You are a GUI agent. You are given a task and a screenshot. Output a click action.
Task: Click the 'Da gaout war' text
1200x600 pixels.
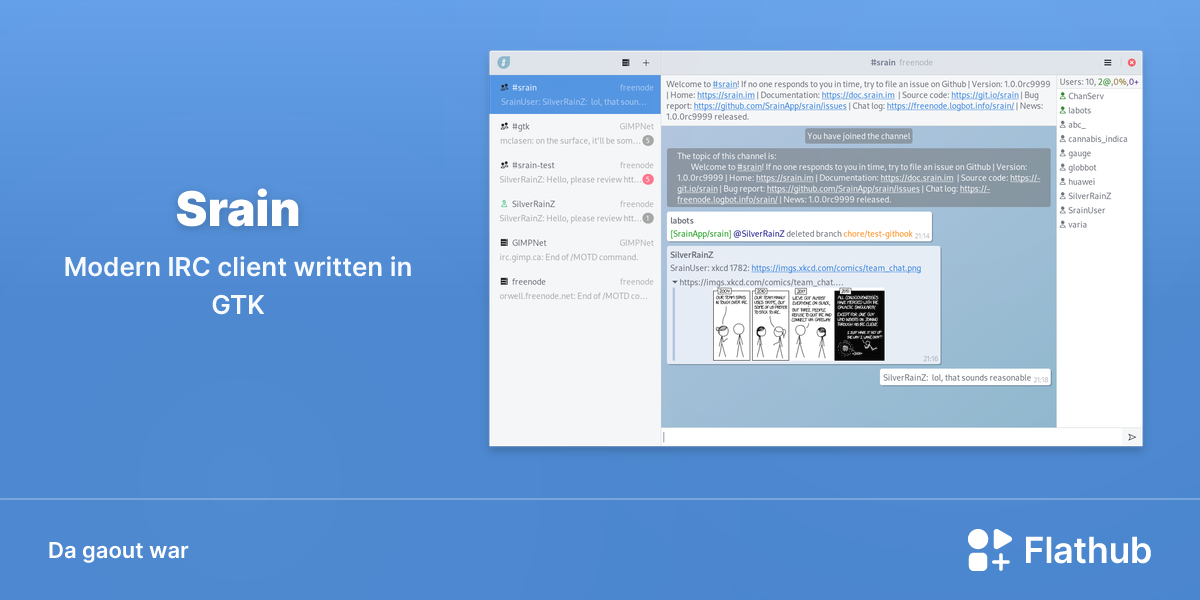pos(118,550)
